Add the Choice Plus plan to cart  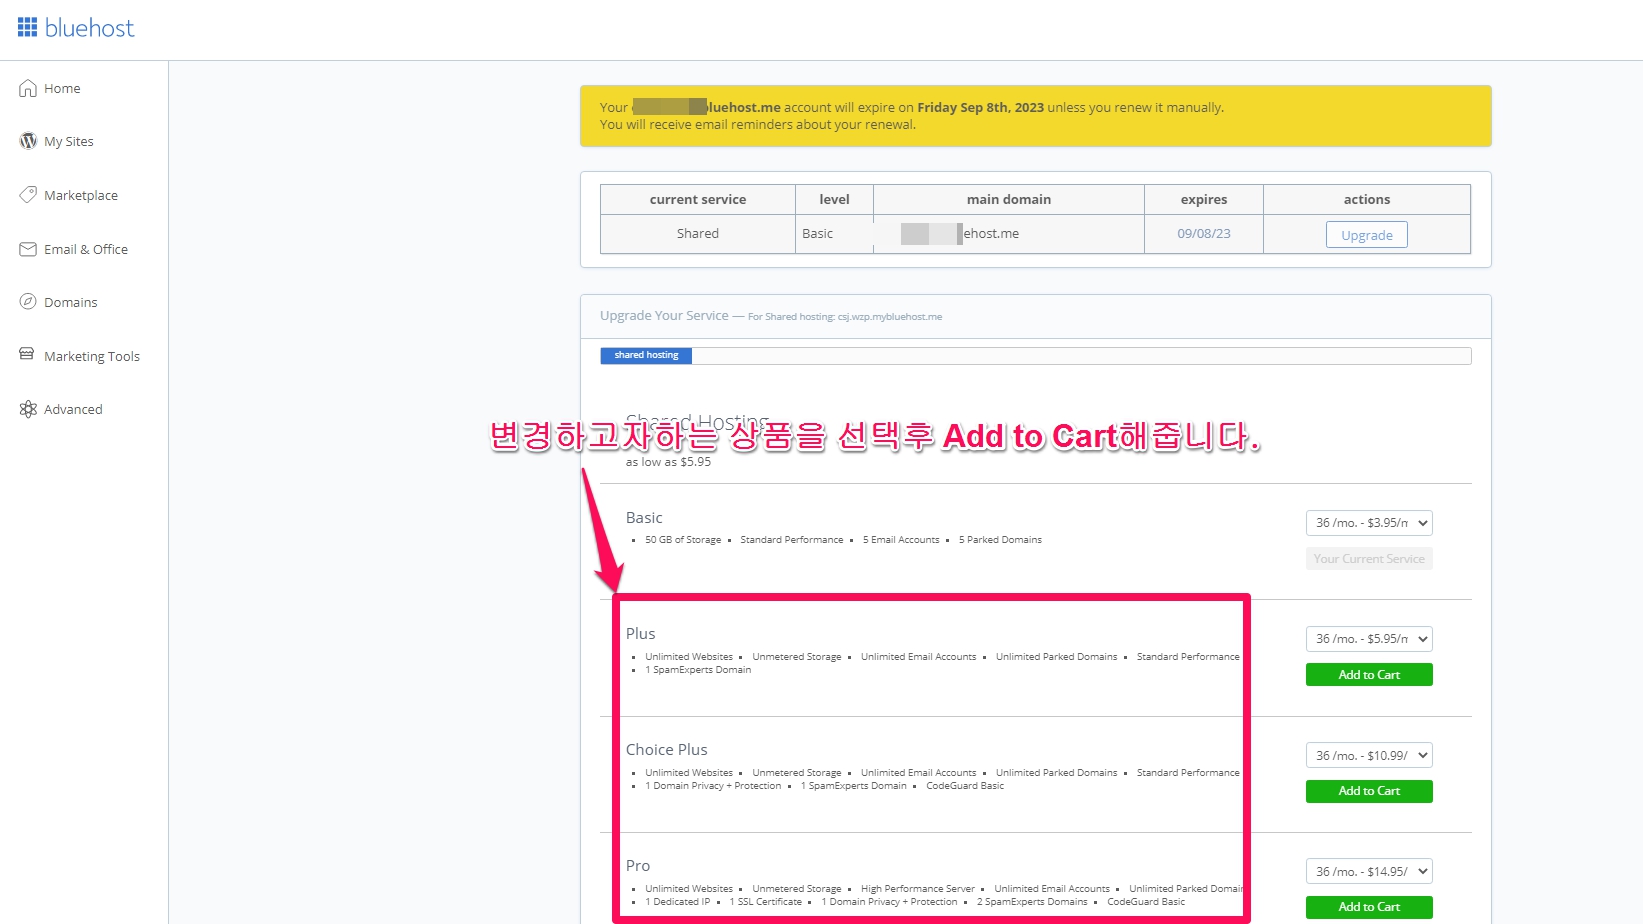point(1369,791)
